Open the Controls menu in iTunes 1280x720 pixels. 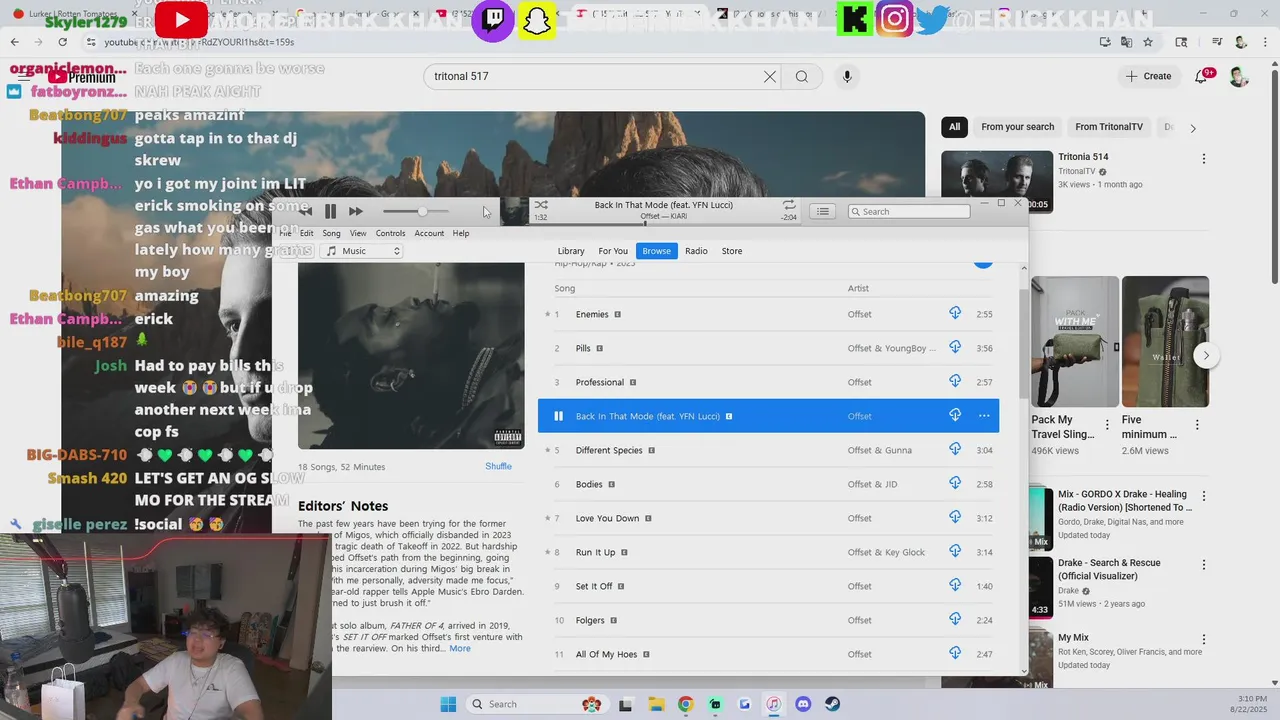390,233
